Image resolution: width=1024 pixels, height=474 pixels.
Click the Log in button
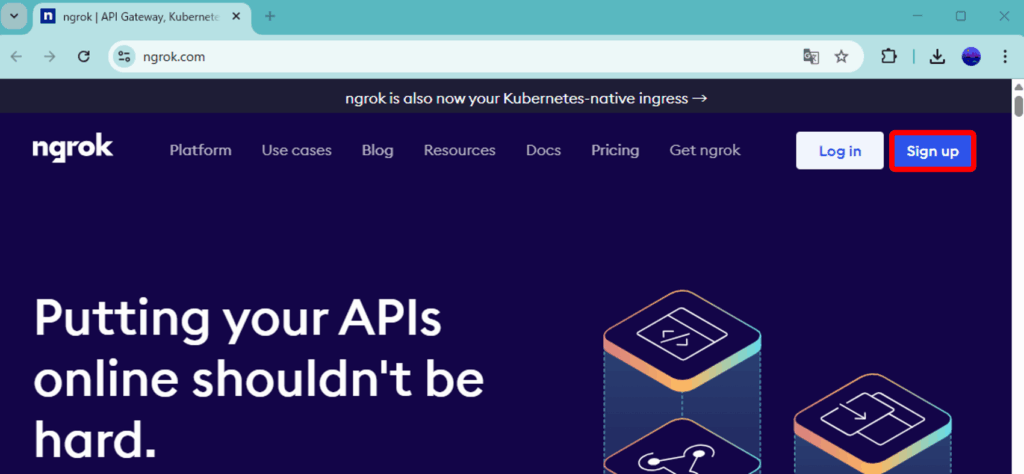pyautogui.click(x=840, y=151)
